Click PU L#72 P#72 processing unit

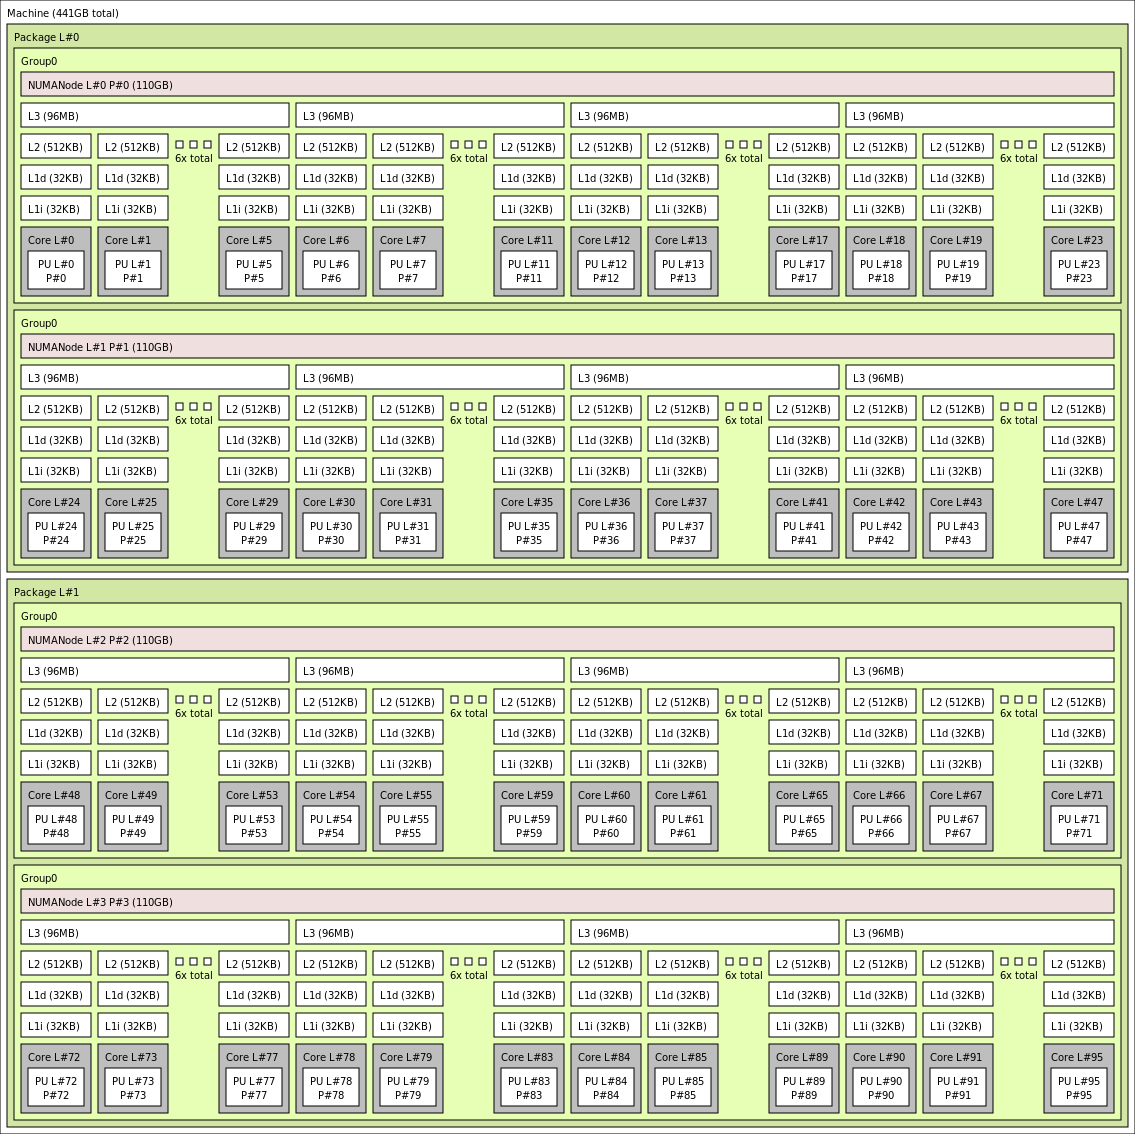pyautogui.click(x=55, y=1087)
